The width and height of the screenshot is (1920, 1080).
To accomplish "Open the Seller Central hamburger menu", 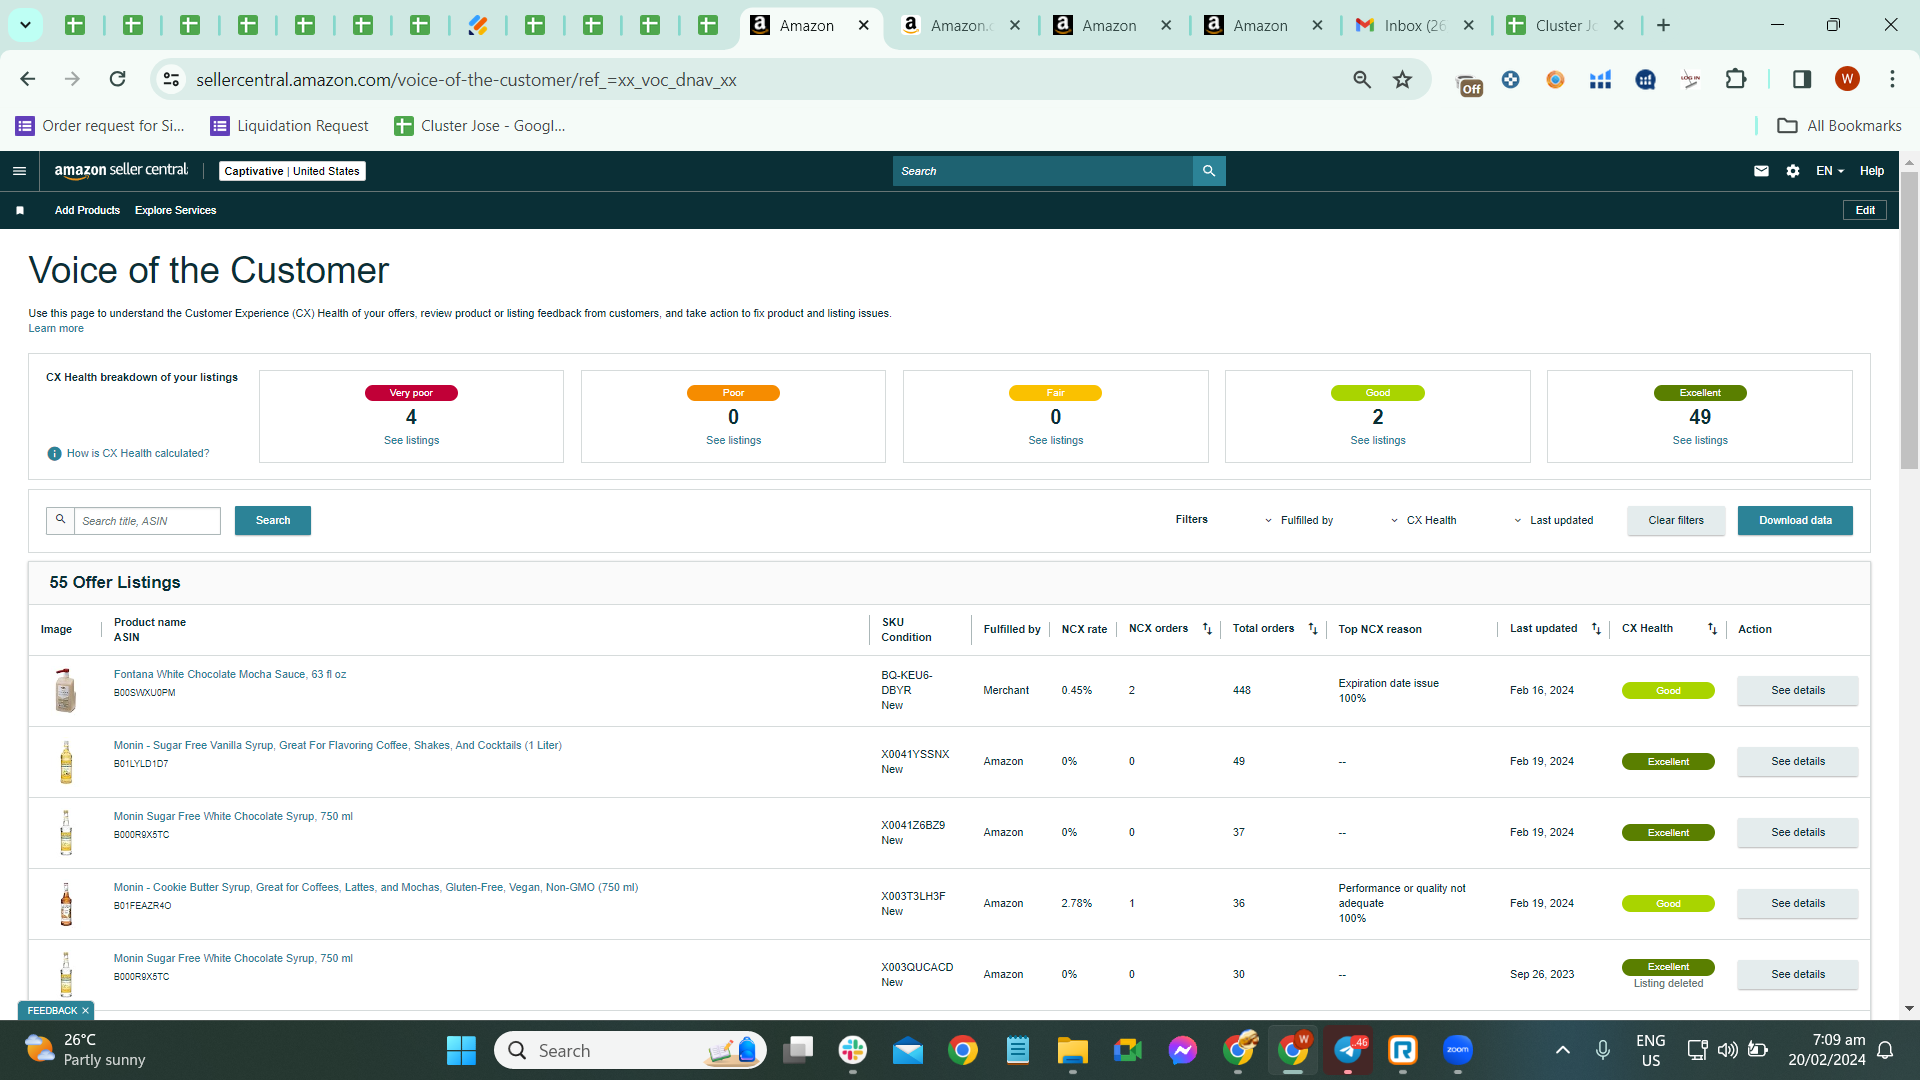I will pos(19,171).
